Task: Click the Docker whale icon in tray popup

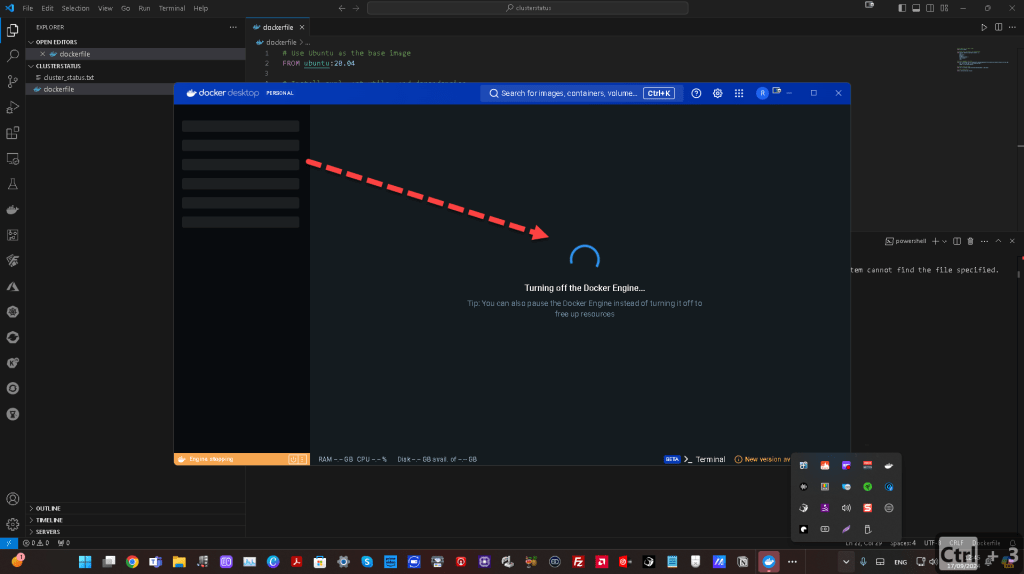Action: [x=889, y=466]
